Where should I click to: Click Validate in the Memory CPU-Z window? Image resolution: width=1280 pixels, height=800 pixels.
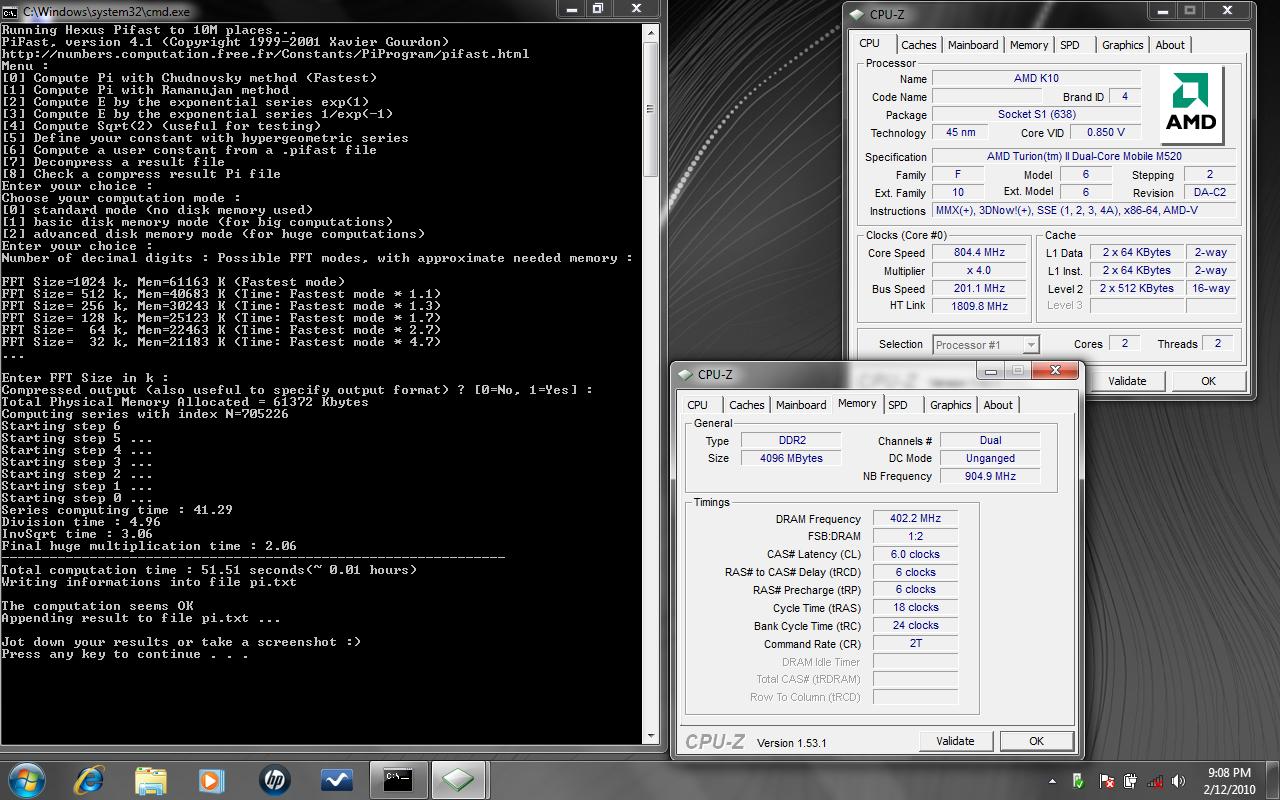[x=955, y=741]
